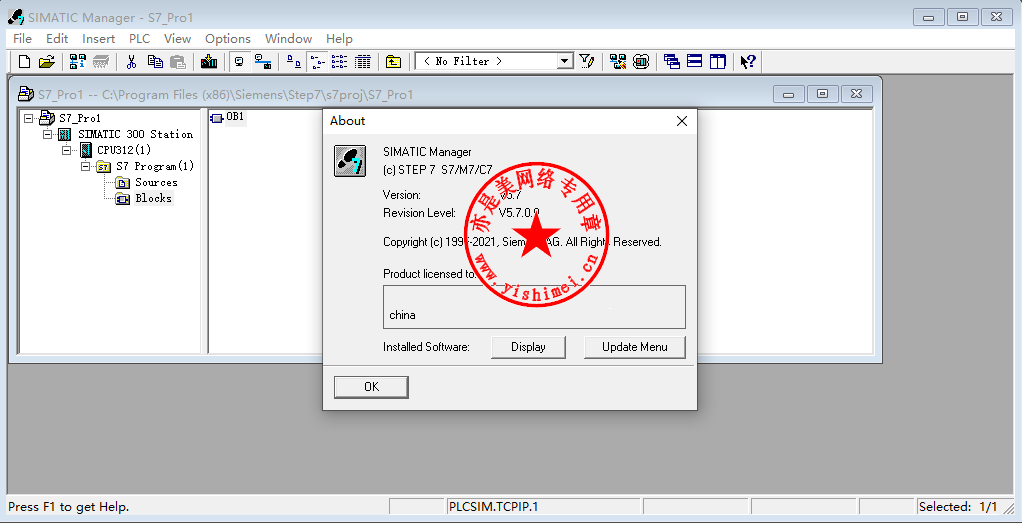This screenshot has width=1022, height=523.
Task: Toggle the Online view toolbar button
Action: [x=263, y=62]
